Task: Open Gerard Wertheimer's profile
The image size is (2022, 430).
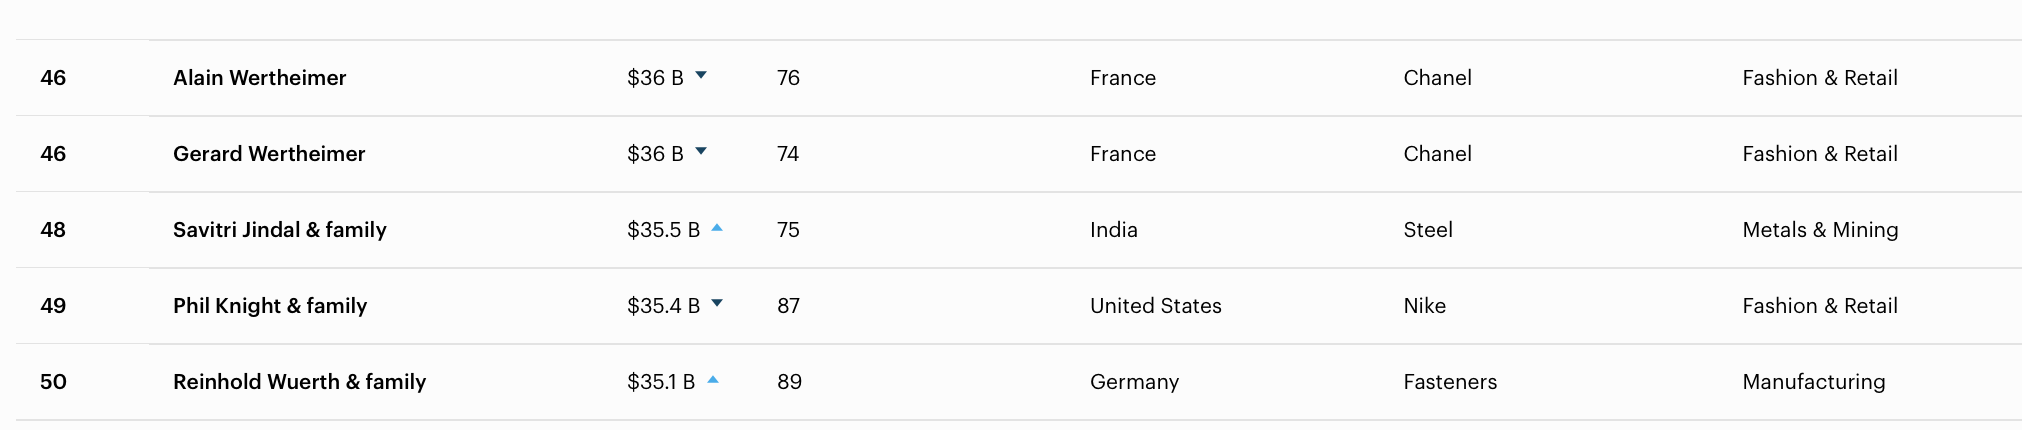Action: (269, 154)
